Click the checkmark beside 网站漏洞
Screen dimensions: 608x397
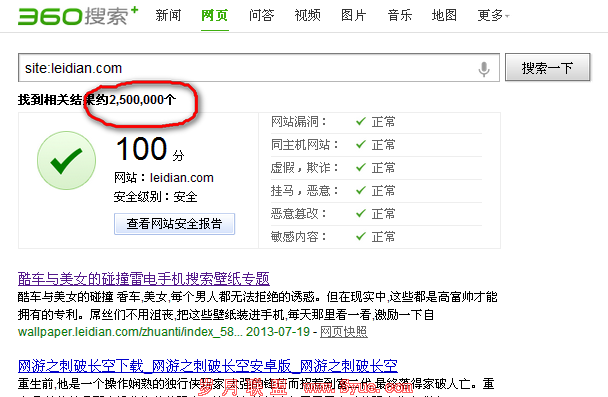[x=361, y=121]
